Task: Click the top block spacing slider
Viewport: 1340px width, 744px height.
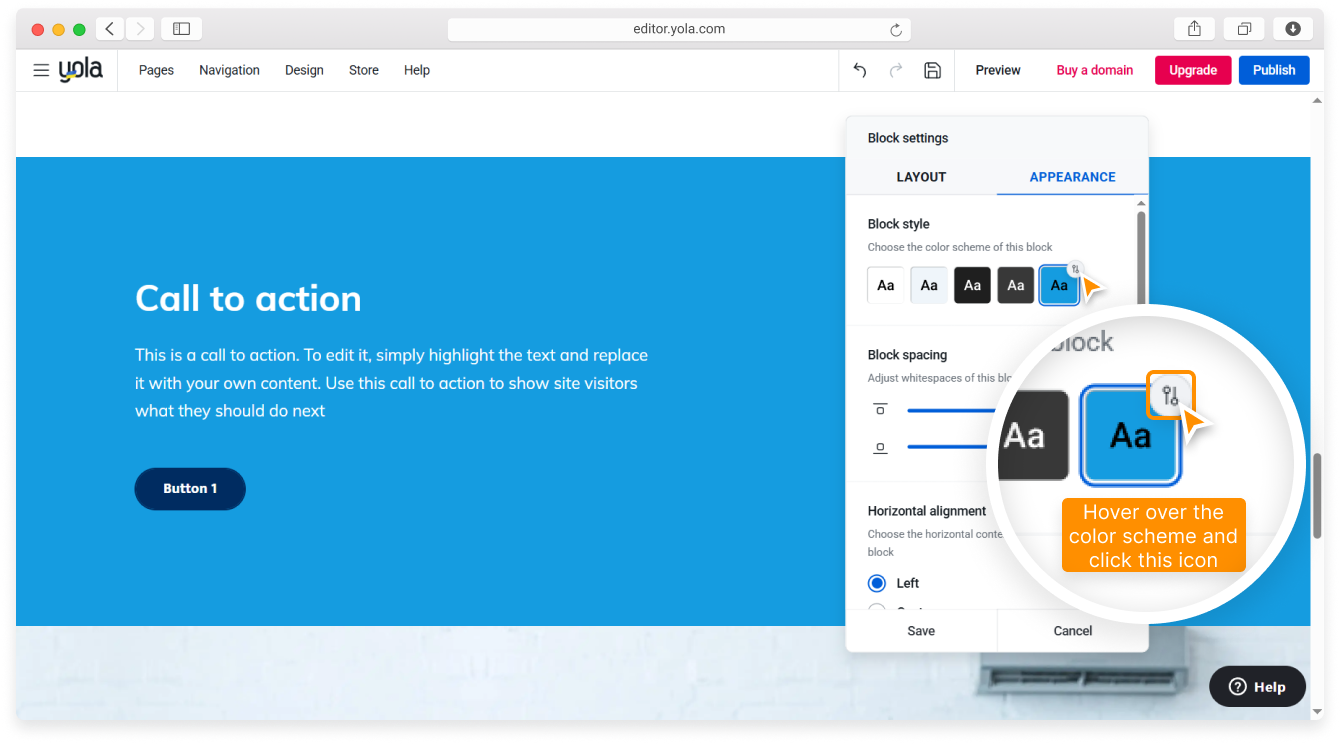Action: [950, 410]
